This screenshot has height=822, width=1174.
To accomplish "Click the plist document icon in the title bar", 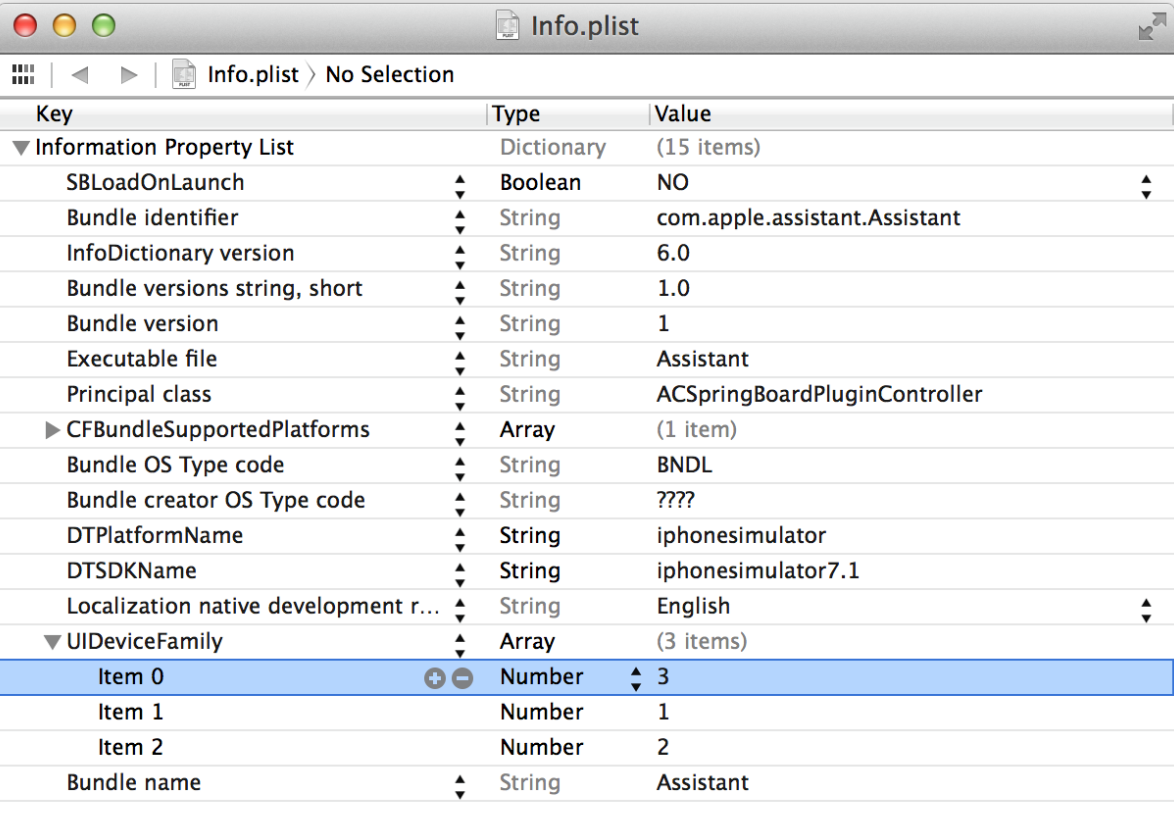I will (x=508, y=25).
